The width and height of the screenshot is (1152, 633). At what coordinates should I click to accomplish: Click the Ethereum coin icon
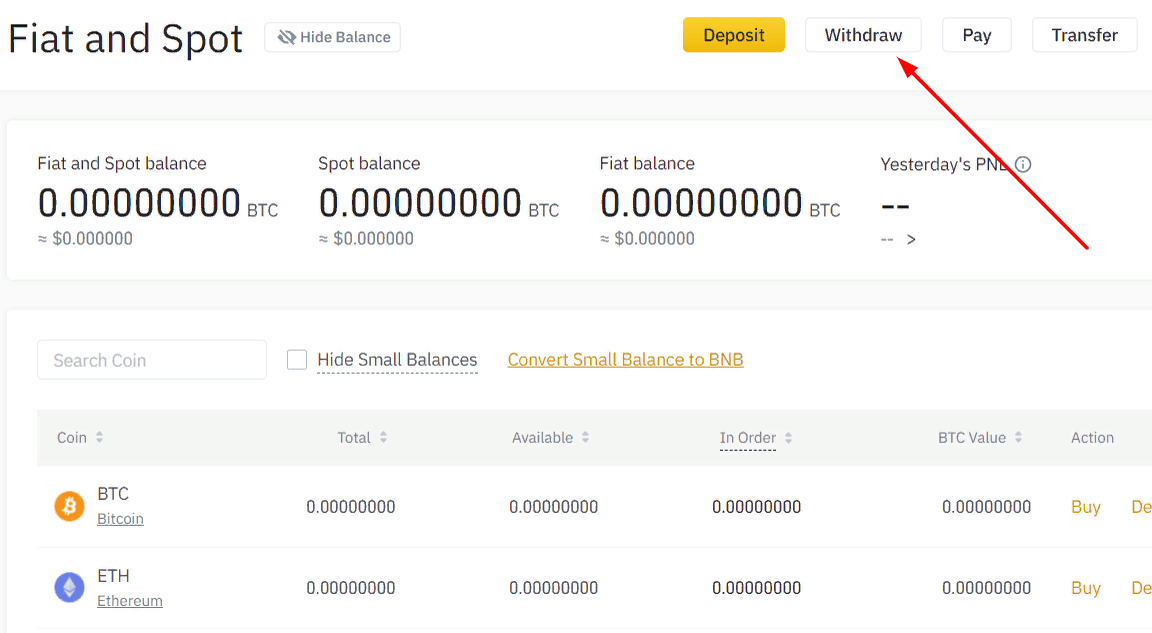click(68, 587)
